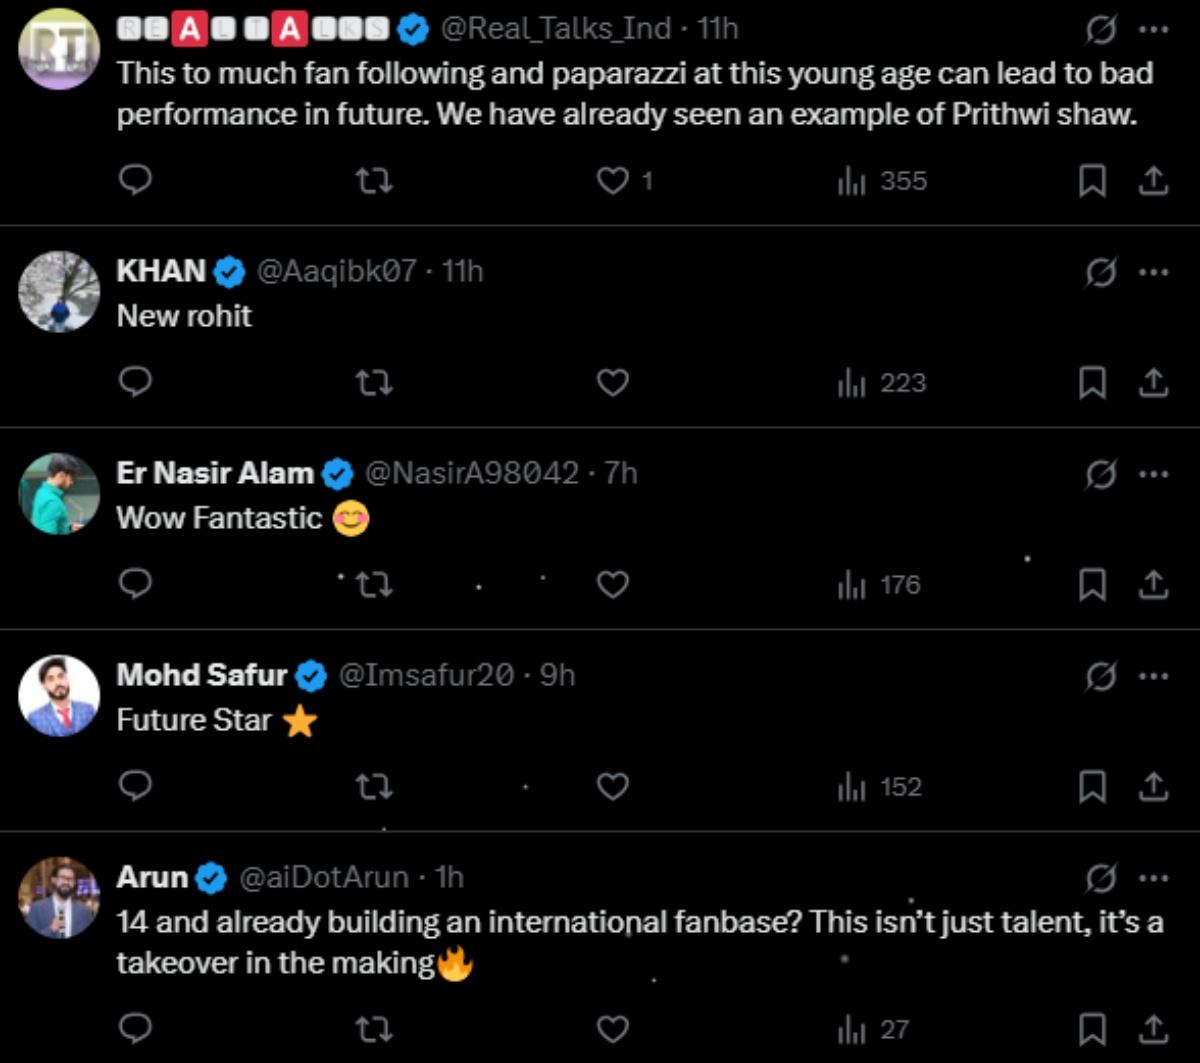Screen dimensions: 1200x1063
Task: Share the 'Wow Fantastic' reply
Action: 1153,585
